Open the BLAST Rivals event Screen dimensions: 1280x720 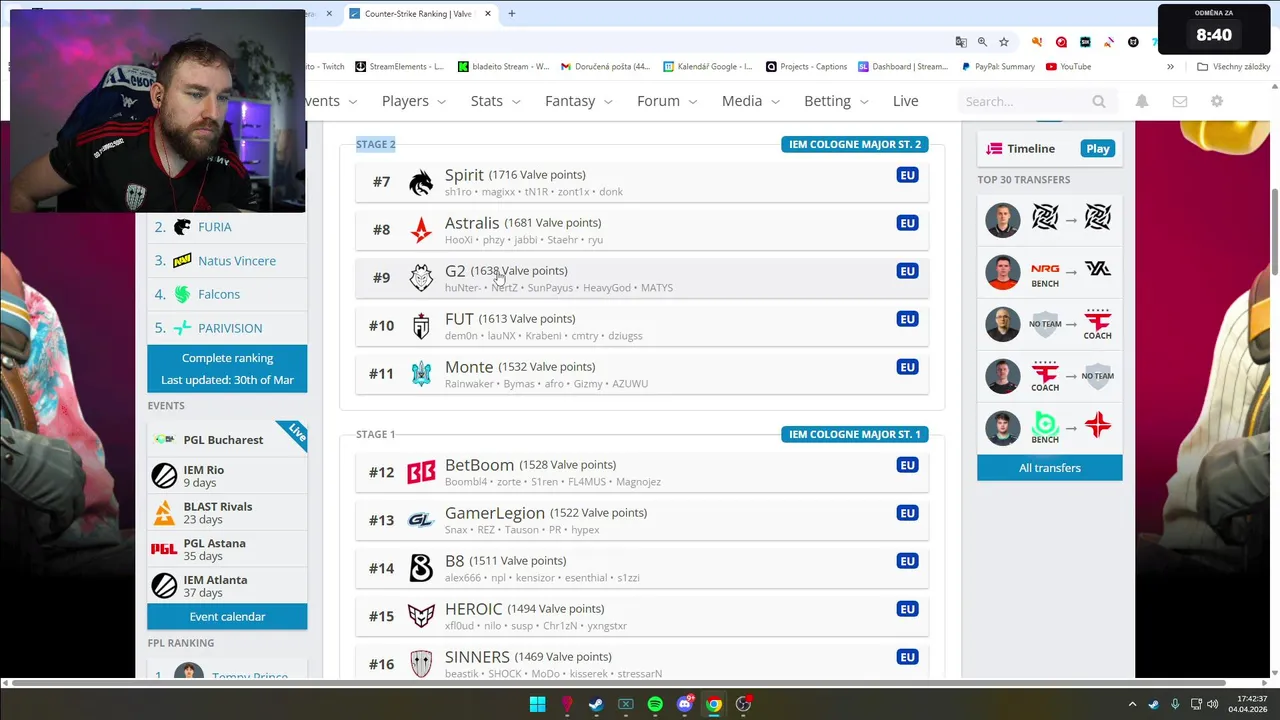pyautogui.click(x=227, y=513)
